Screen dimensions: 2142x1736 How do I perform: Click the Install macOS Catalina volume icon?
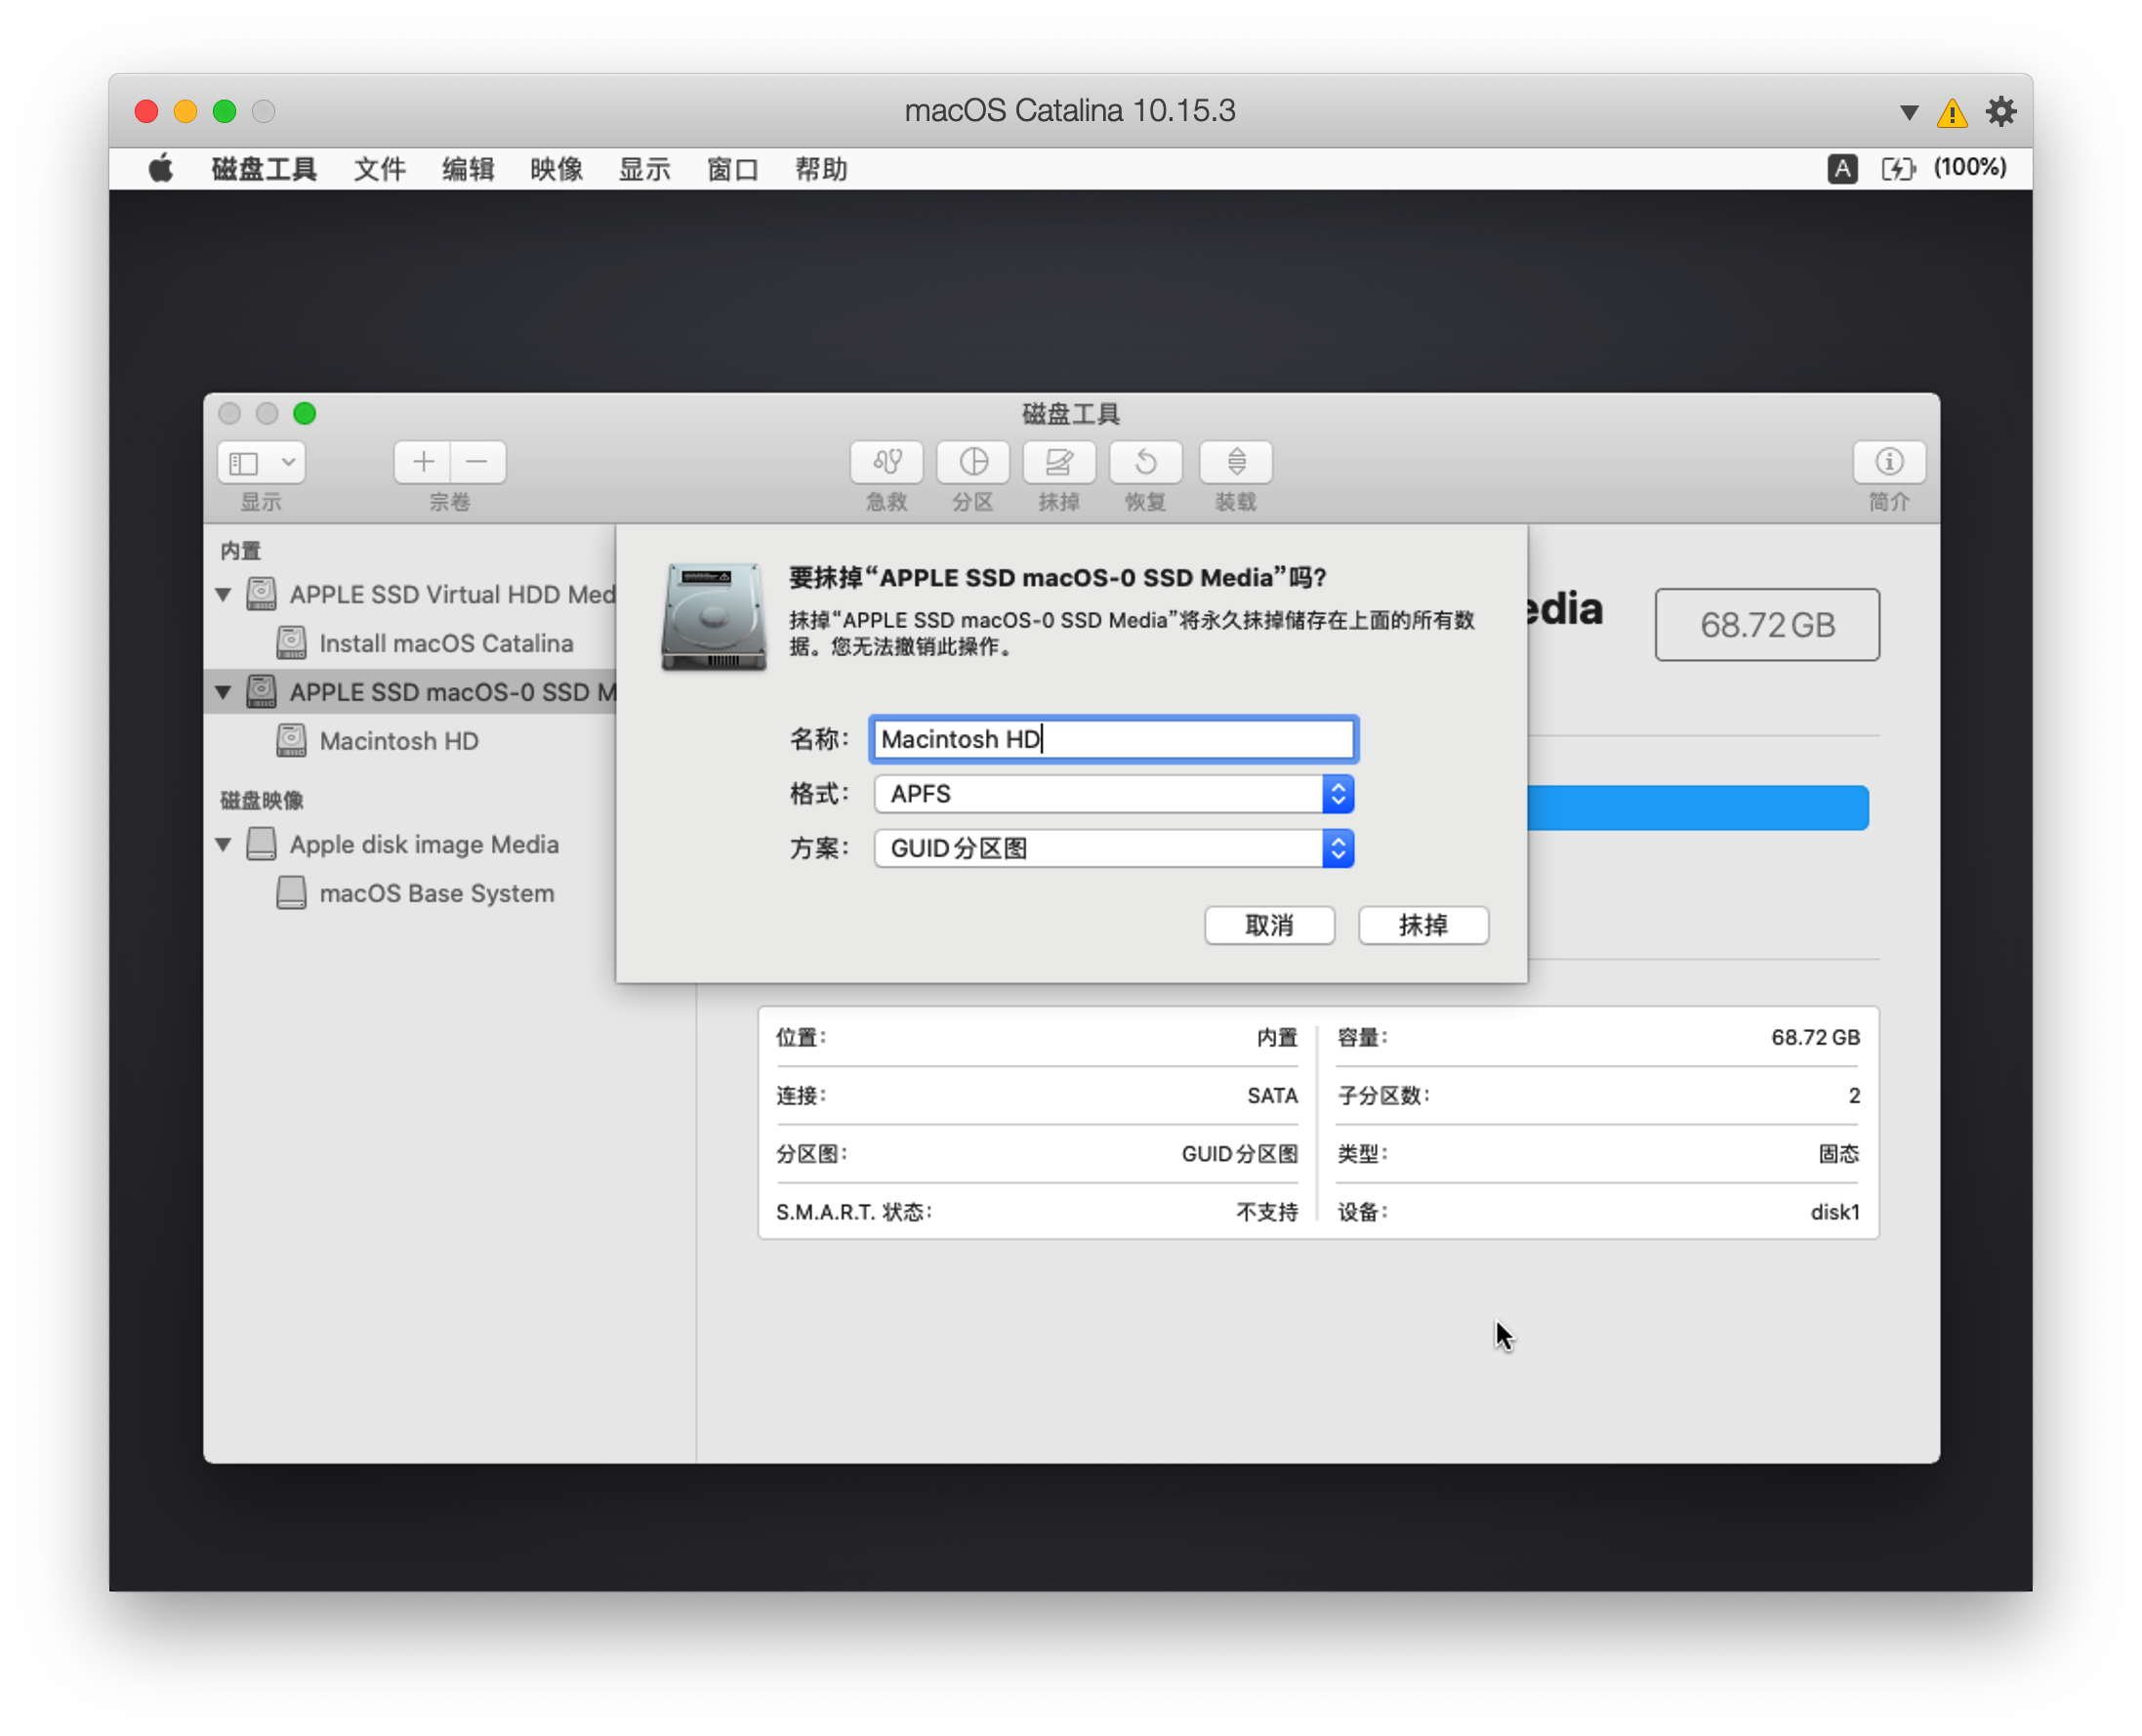[291, 642]
